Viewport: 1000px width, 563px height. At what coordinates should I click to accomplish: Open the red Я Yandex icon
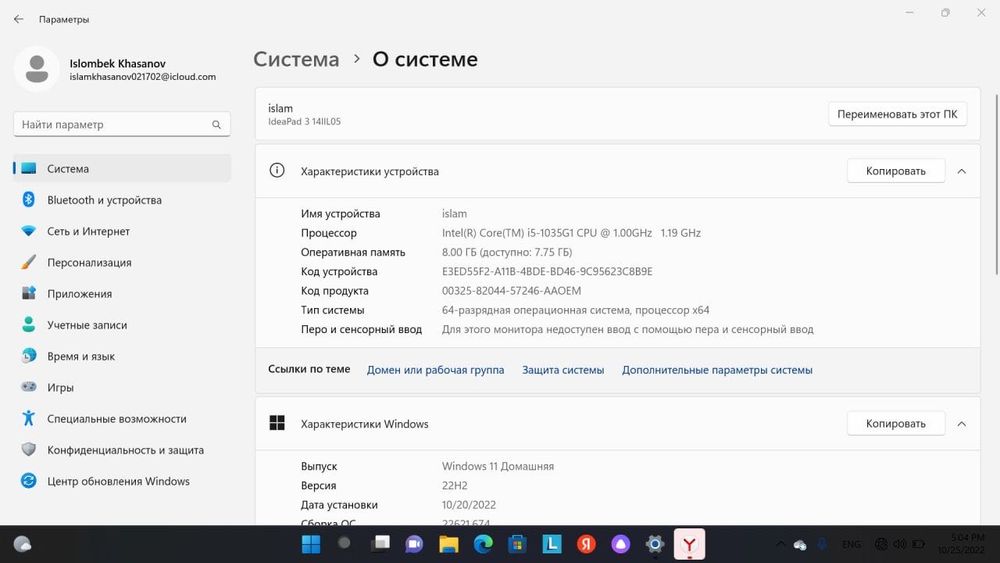586,544
